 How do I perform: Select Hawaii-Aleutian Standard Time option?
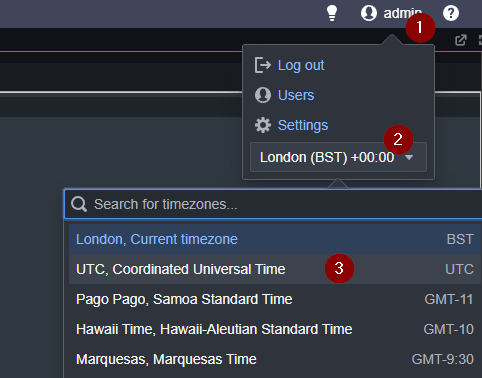[275, 329]
